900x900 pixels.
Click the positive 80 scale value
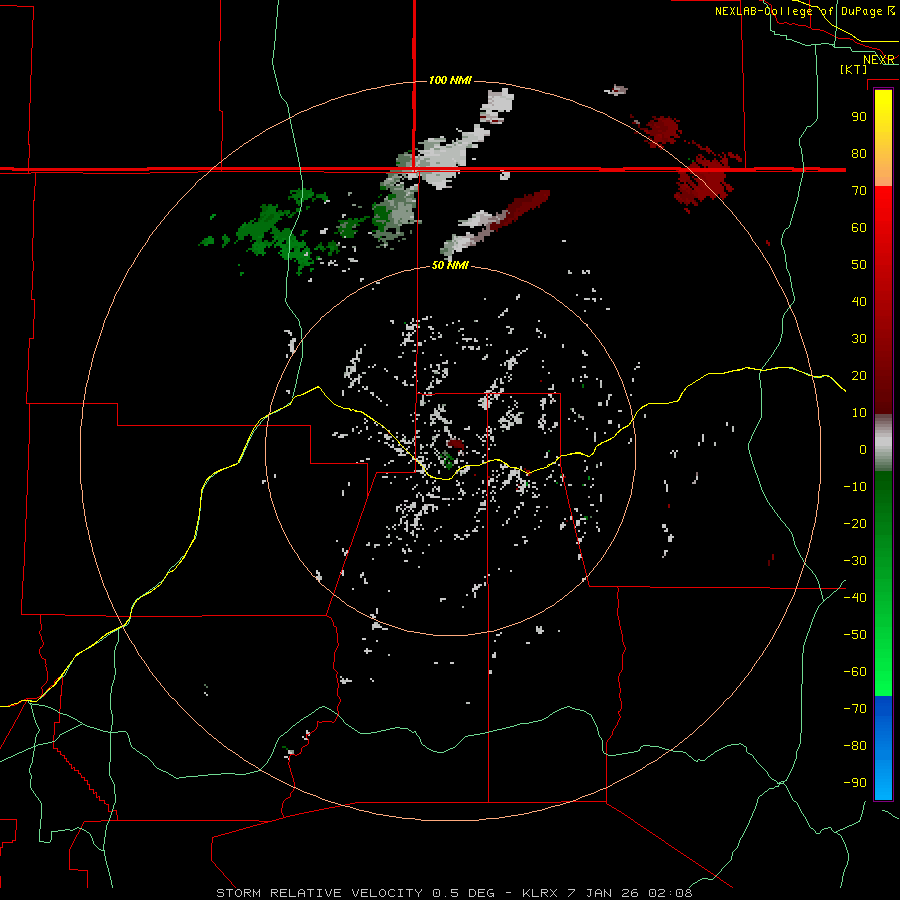[x=859, y=153]
